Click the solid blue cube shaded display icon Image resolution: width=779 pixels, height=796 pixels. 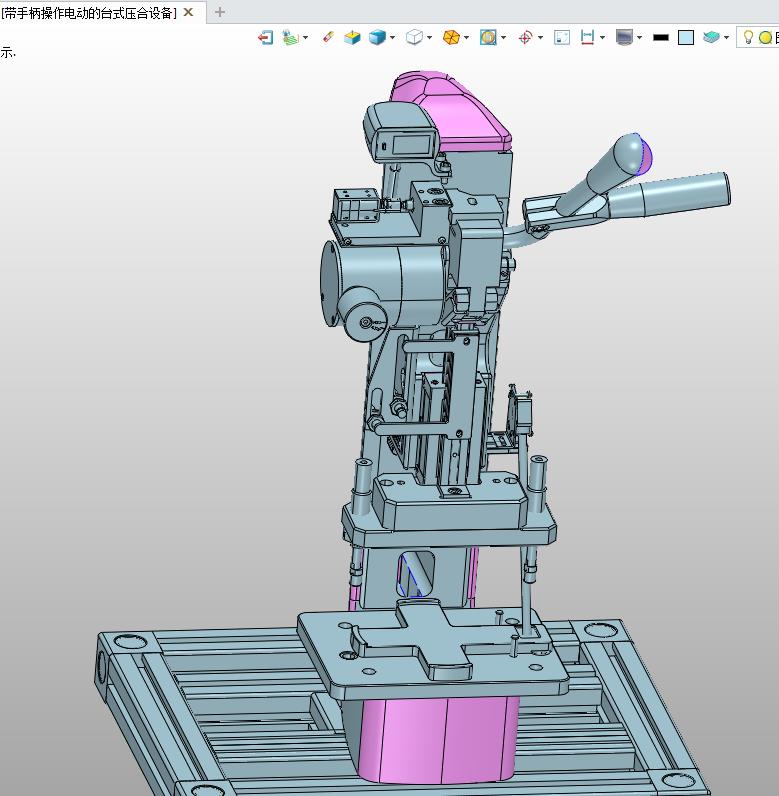point(377,38)
